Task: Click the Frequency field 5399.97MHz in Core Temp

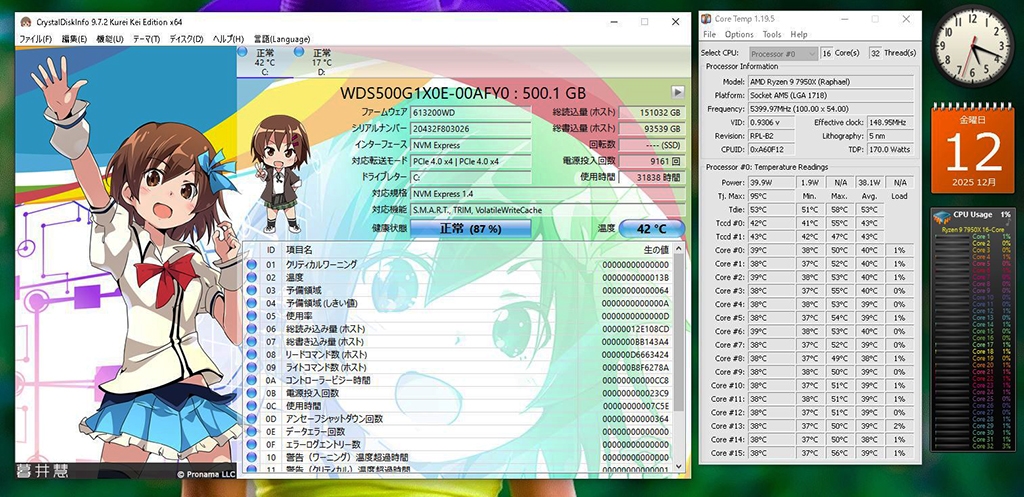Action: [x=831, y=109]
